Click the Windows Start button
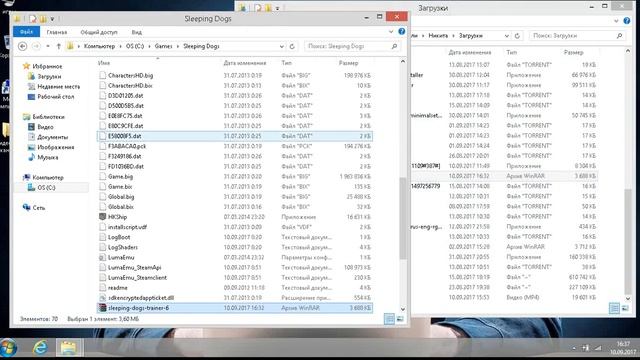Screen dimensions: 640x360 [x=9, y=348]
